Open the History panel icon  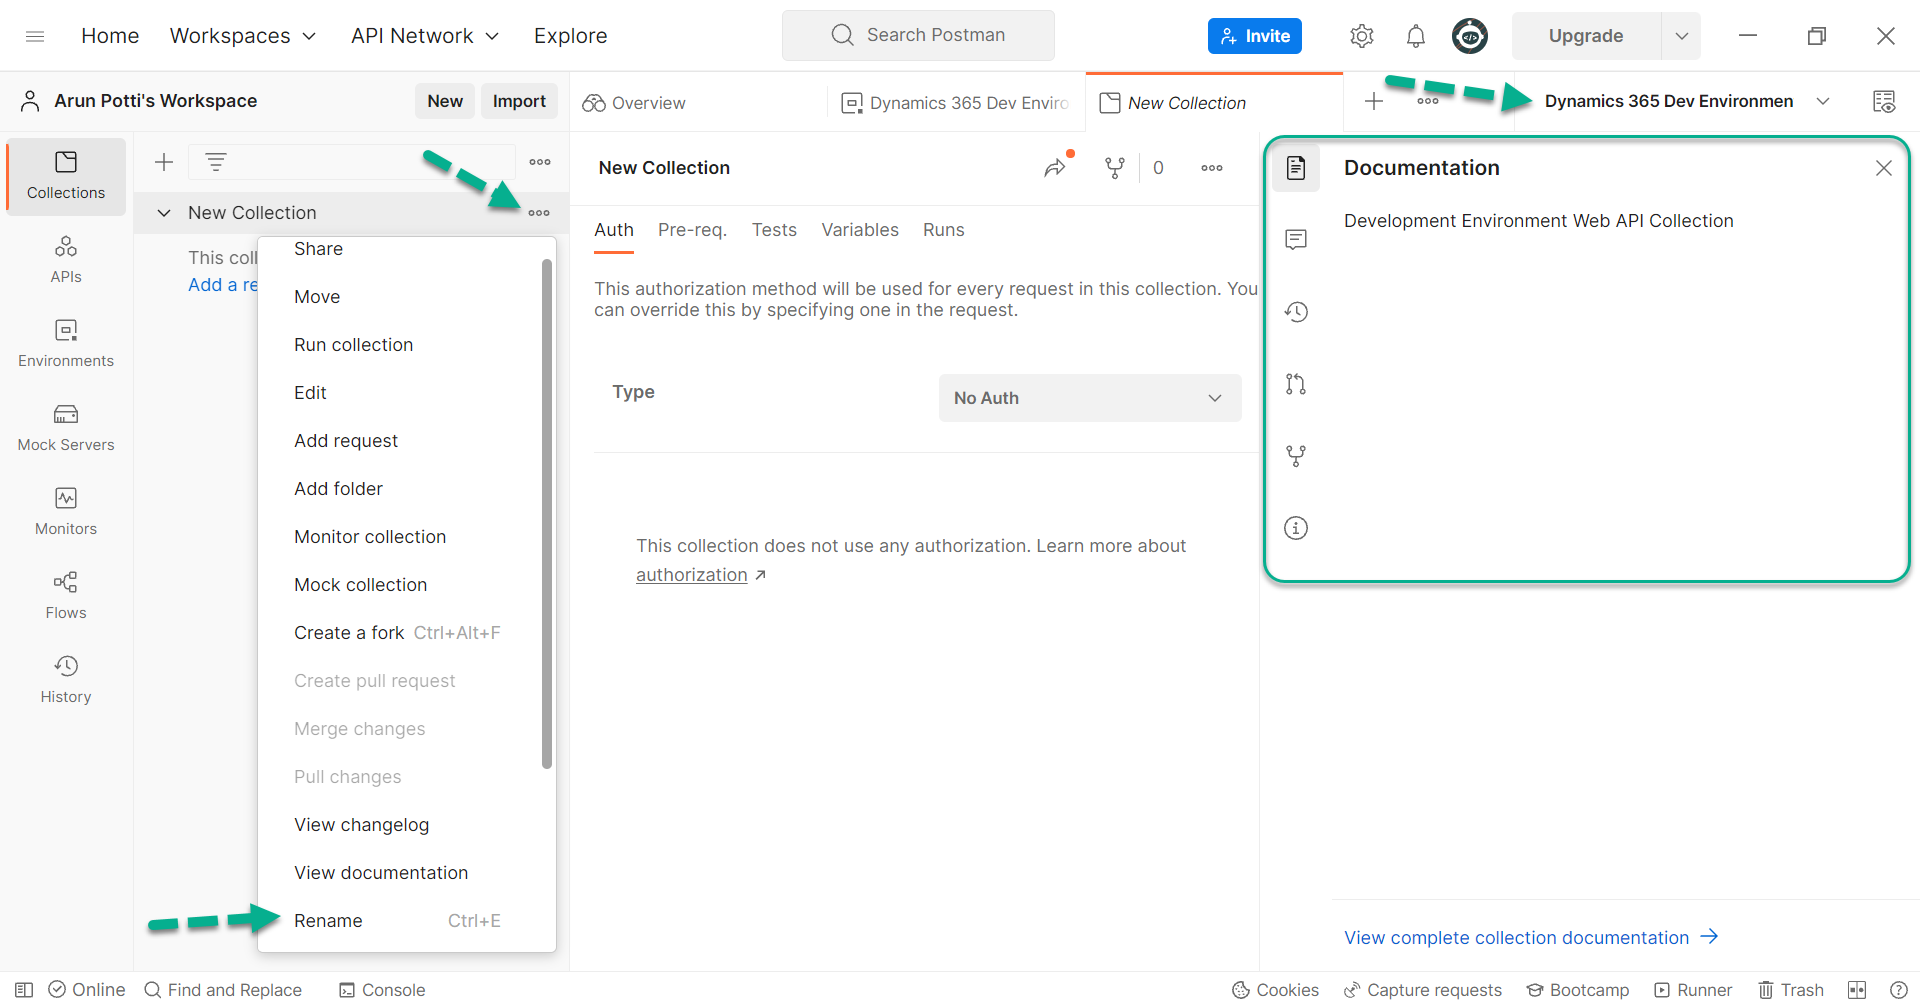click(65, 678)
